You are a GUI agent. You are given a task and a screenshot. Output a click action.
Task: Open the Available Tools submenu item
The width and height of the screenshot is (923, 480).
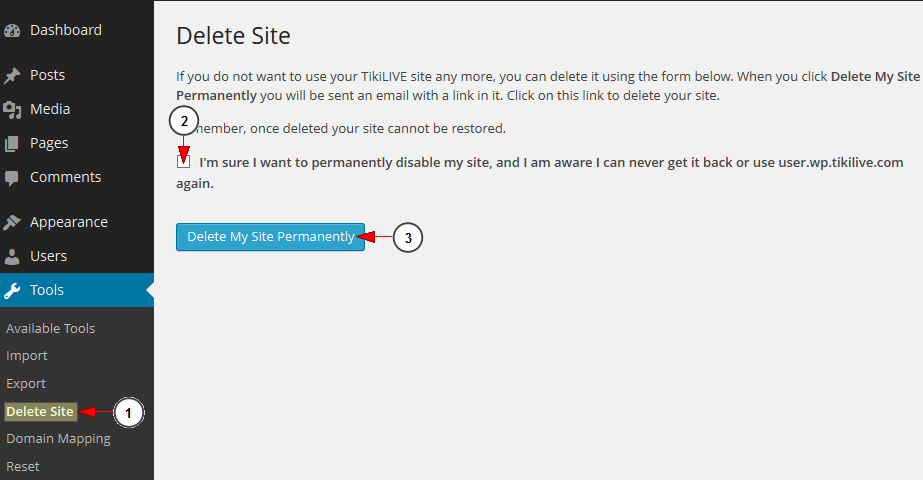point(51,329)
